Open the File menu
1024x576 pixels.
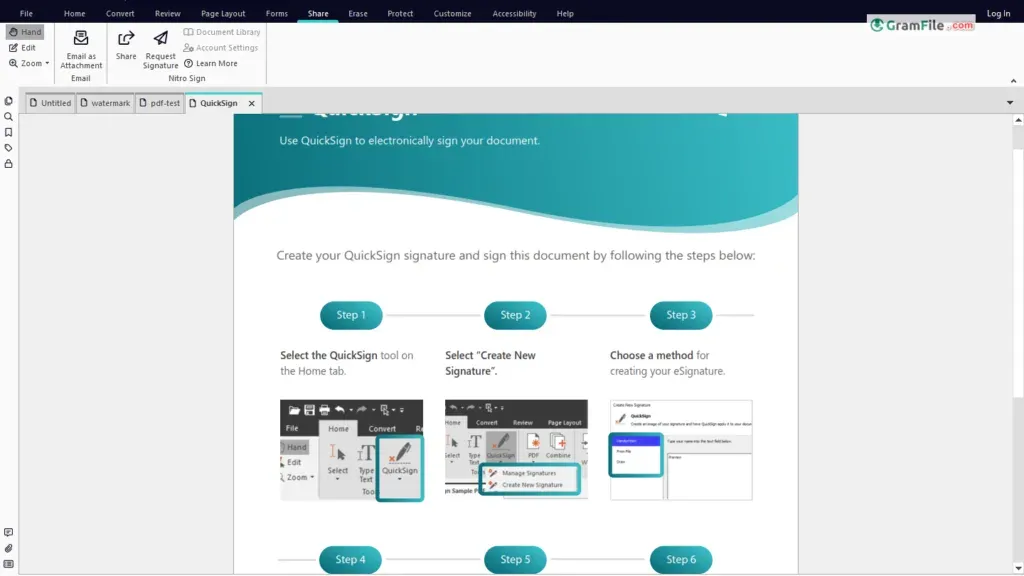pyautogui.click(x=26, y=13)
